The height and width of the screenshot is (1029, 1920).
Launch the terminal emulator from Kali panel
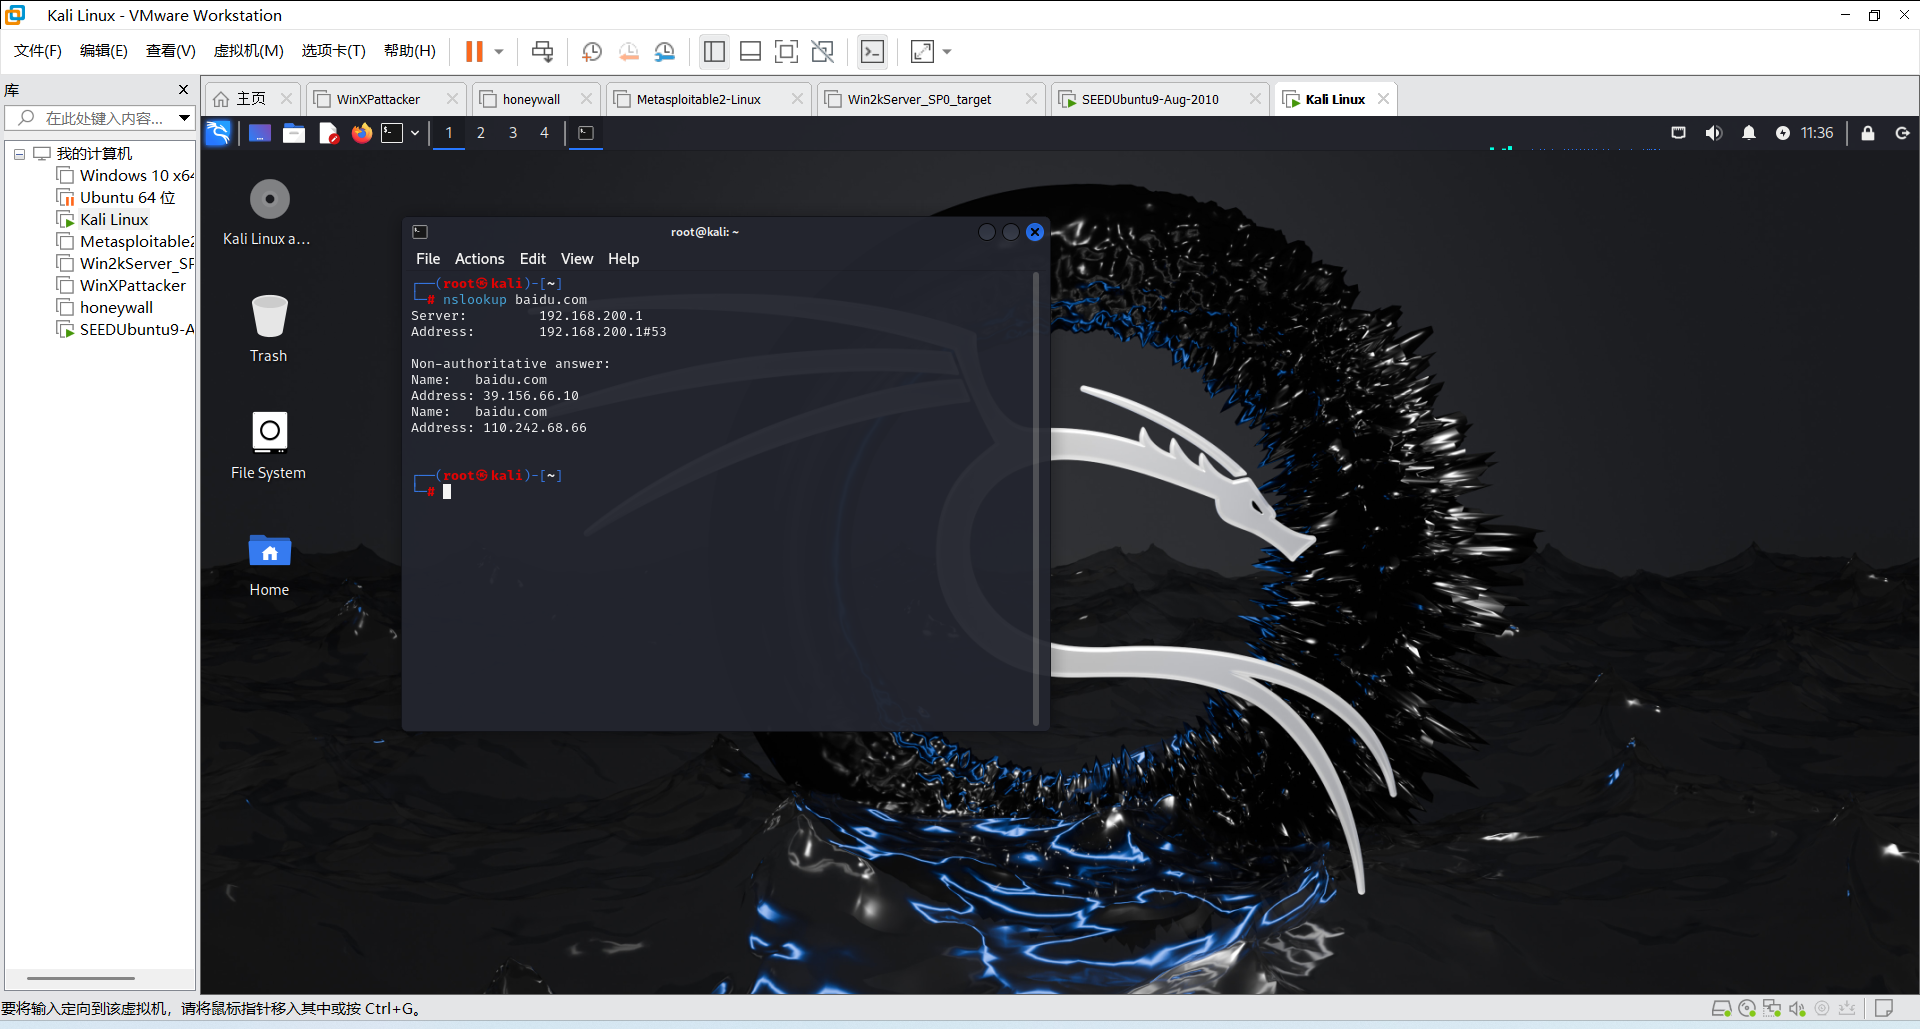393,133
